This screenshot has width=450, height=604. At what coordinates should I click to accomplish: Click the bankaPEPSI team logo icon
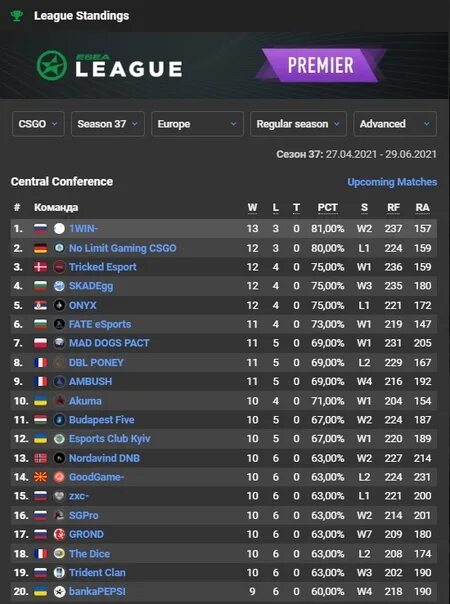[59, 591]
